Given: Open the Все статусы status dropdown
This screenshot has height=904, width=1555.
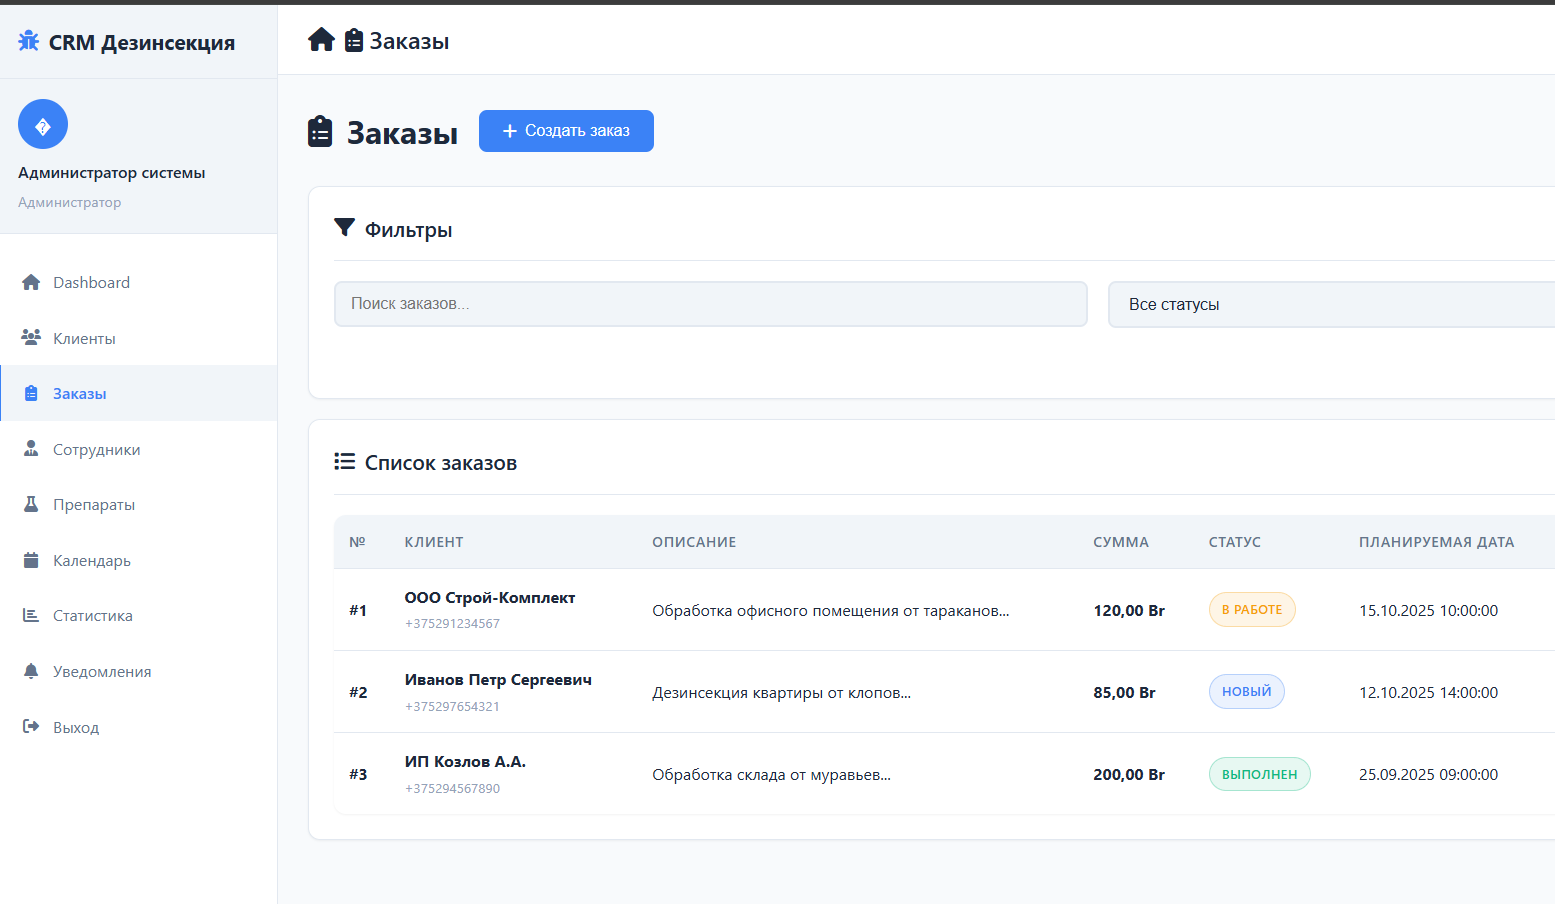Looking at the screenshot, I should pyautogui.click(x=1330, y=304).
